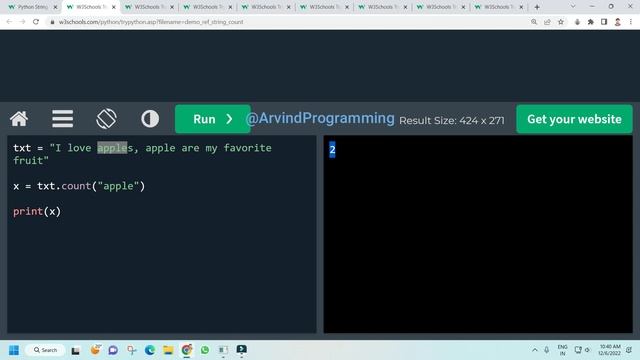Toggle dark/light theme contrast icon

tap(150, 119)
